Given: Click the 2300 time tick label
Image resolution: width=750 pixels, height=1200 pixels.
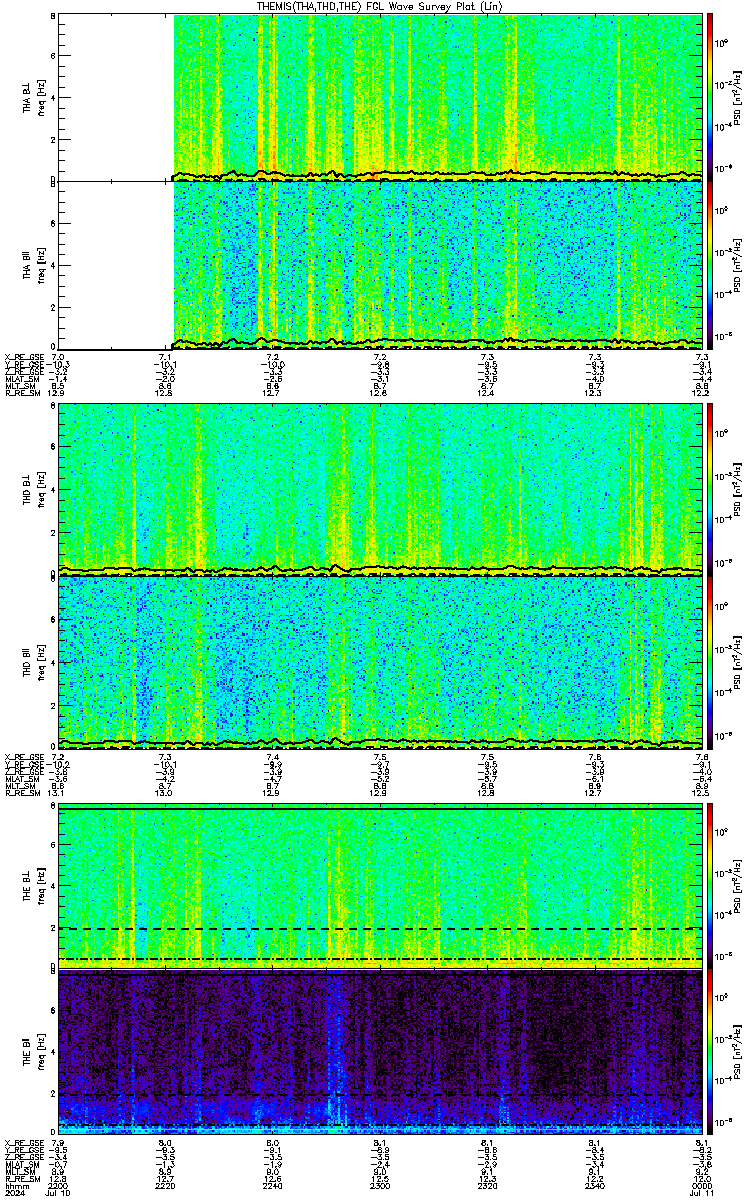Looking at the screenshot, I should click(380, 1185).
